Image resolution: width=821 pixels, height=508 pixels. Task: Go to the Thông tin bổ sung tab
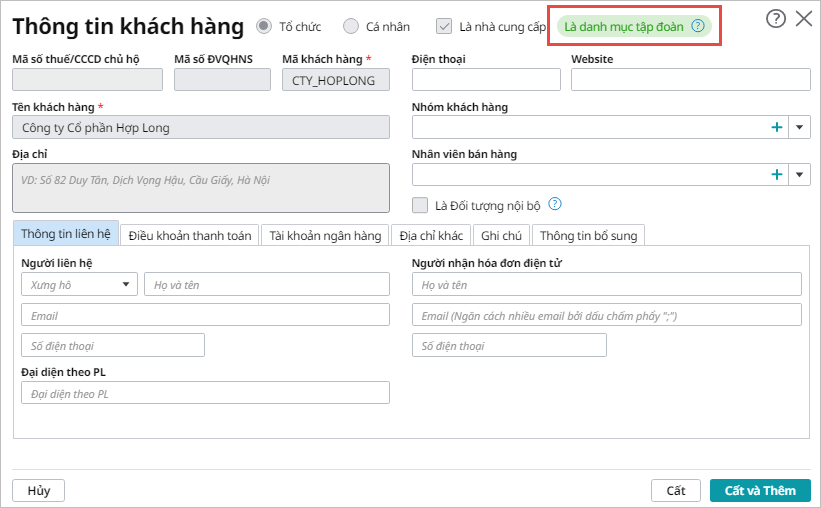(588, 235)
